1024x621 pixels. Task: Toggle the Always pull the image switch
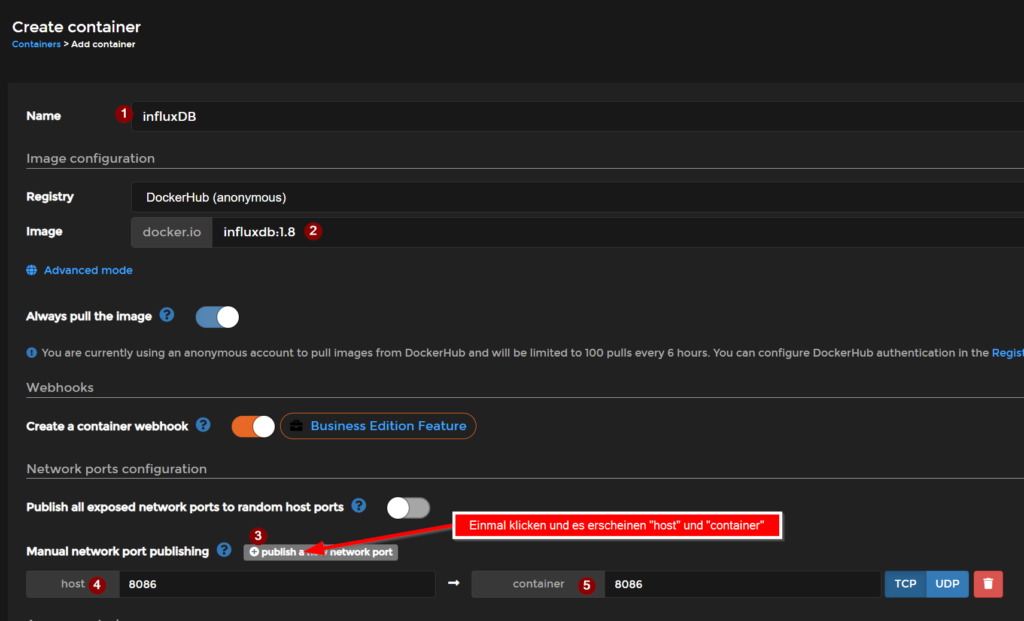point(217,317)
